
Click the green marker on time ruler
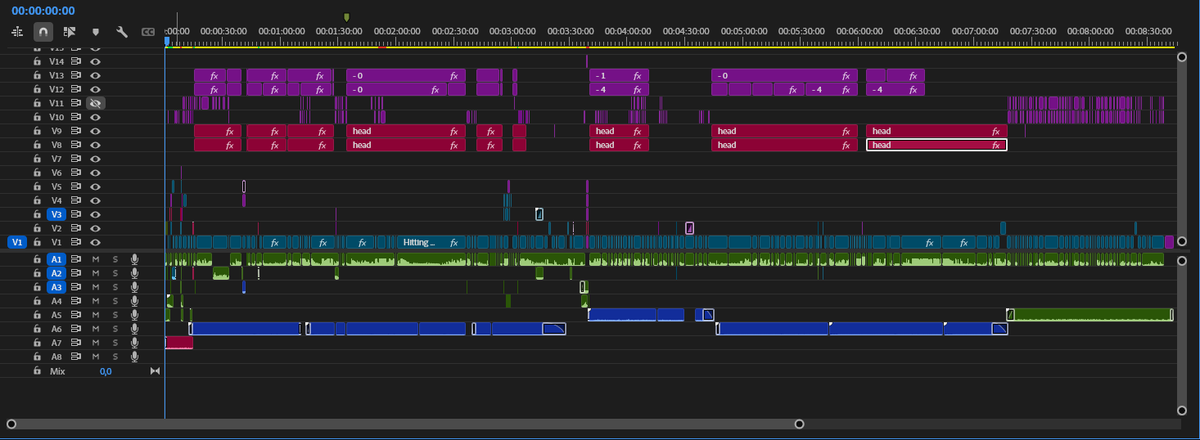[x=346, y=17]
